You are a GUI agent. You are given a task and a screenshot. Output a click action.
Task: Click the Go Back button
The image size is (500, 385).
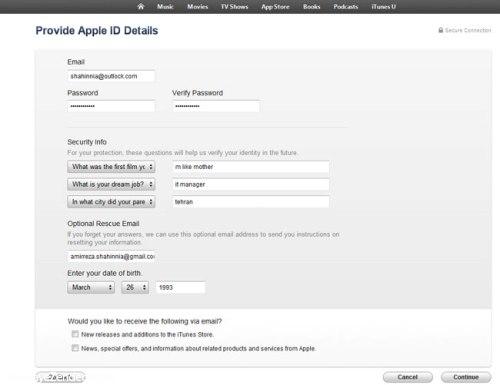point(60,377)
